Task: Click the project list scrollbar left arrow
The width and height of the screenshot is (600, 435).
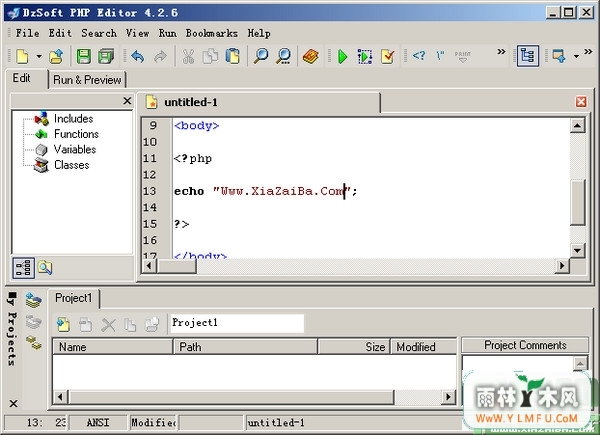Action: 60,397
